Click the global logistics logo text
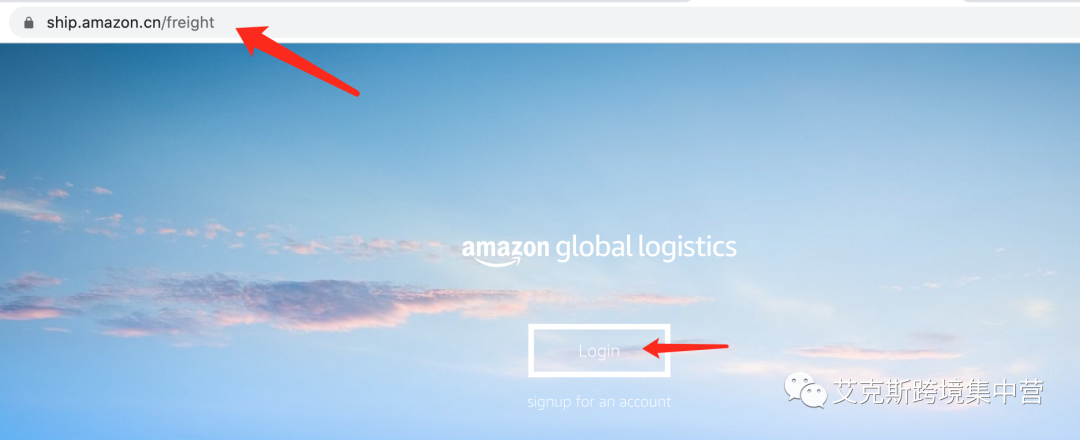The image size is (1080, 440). tap(645, 248)
